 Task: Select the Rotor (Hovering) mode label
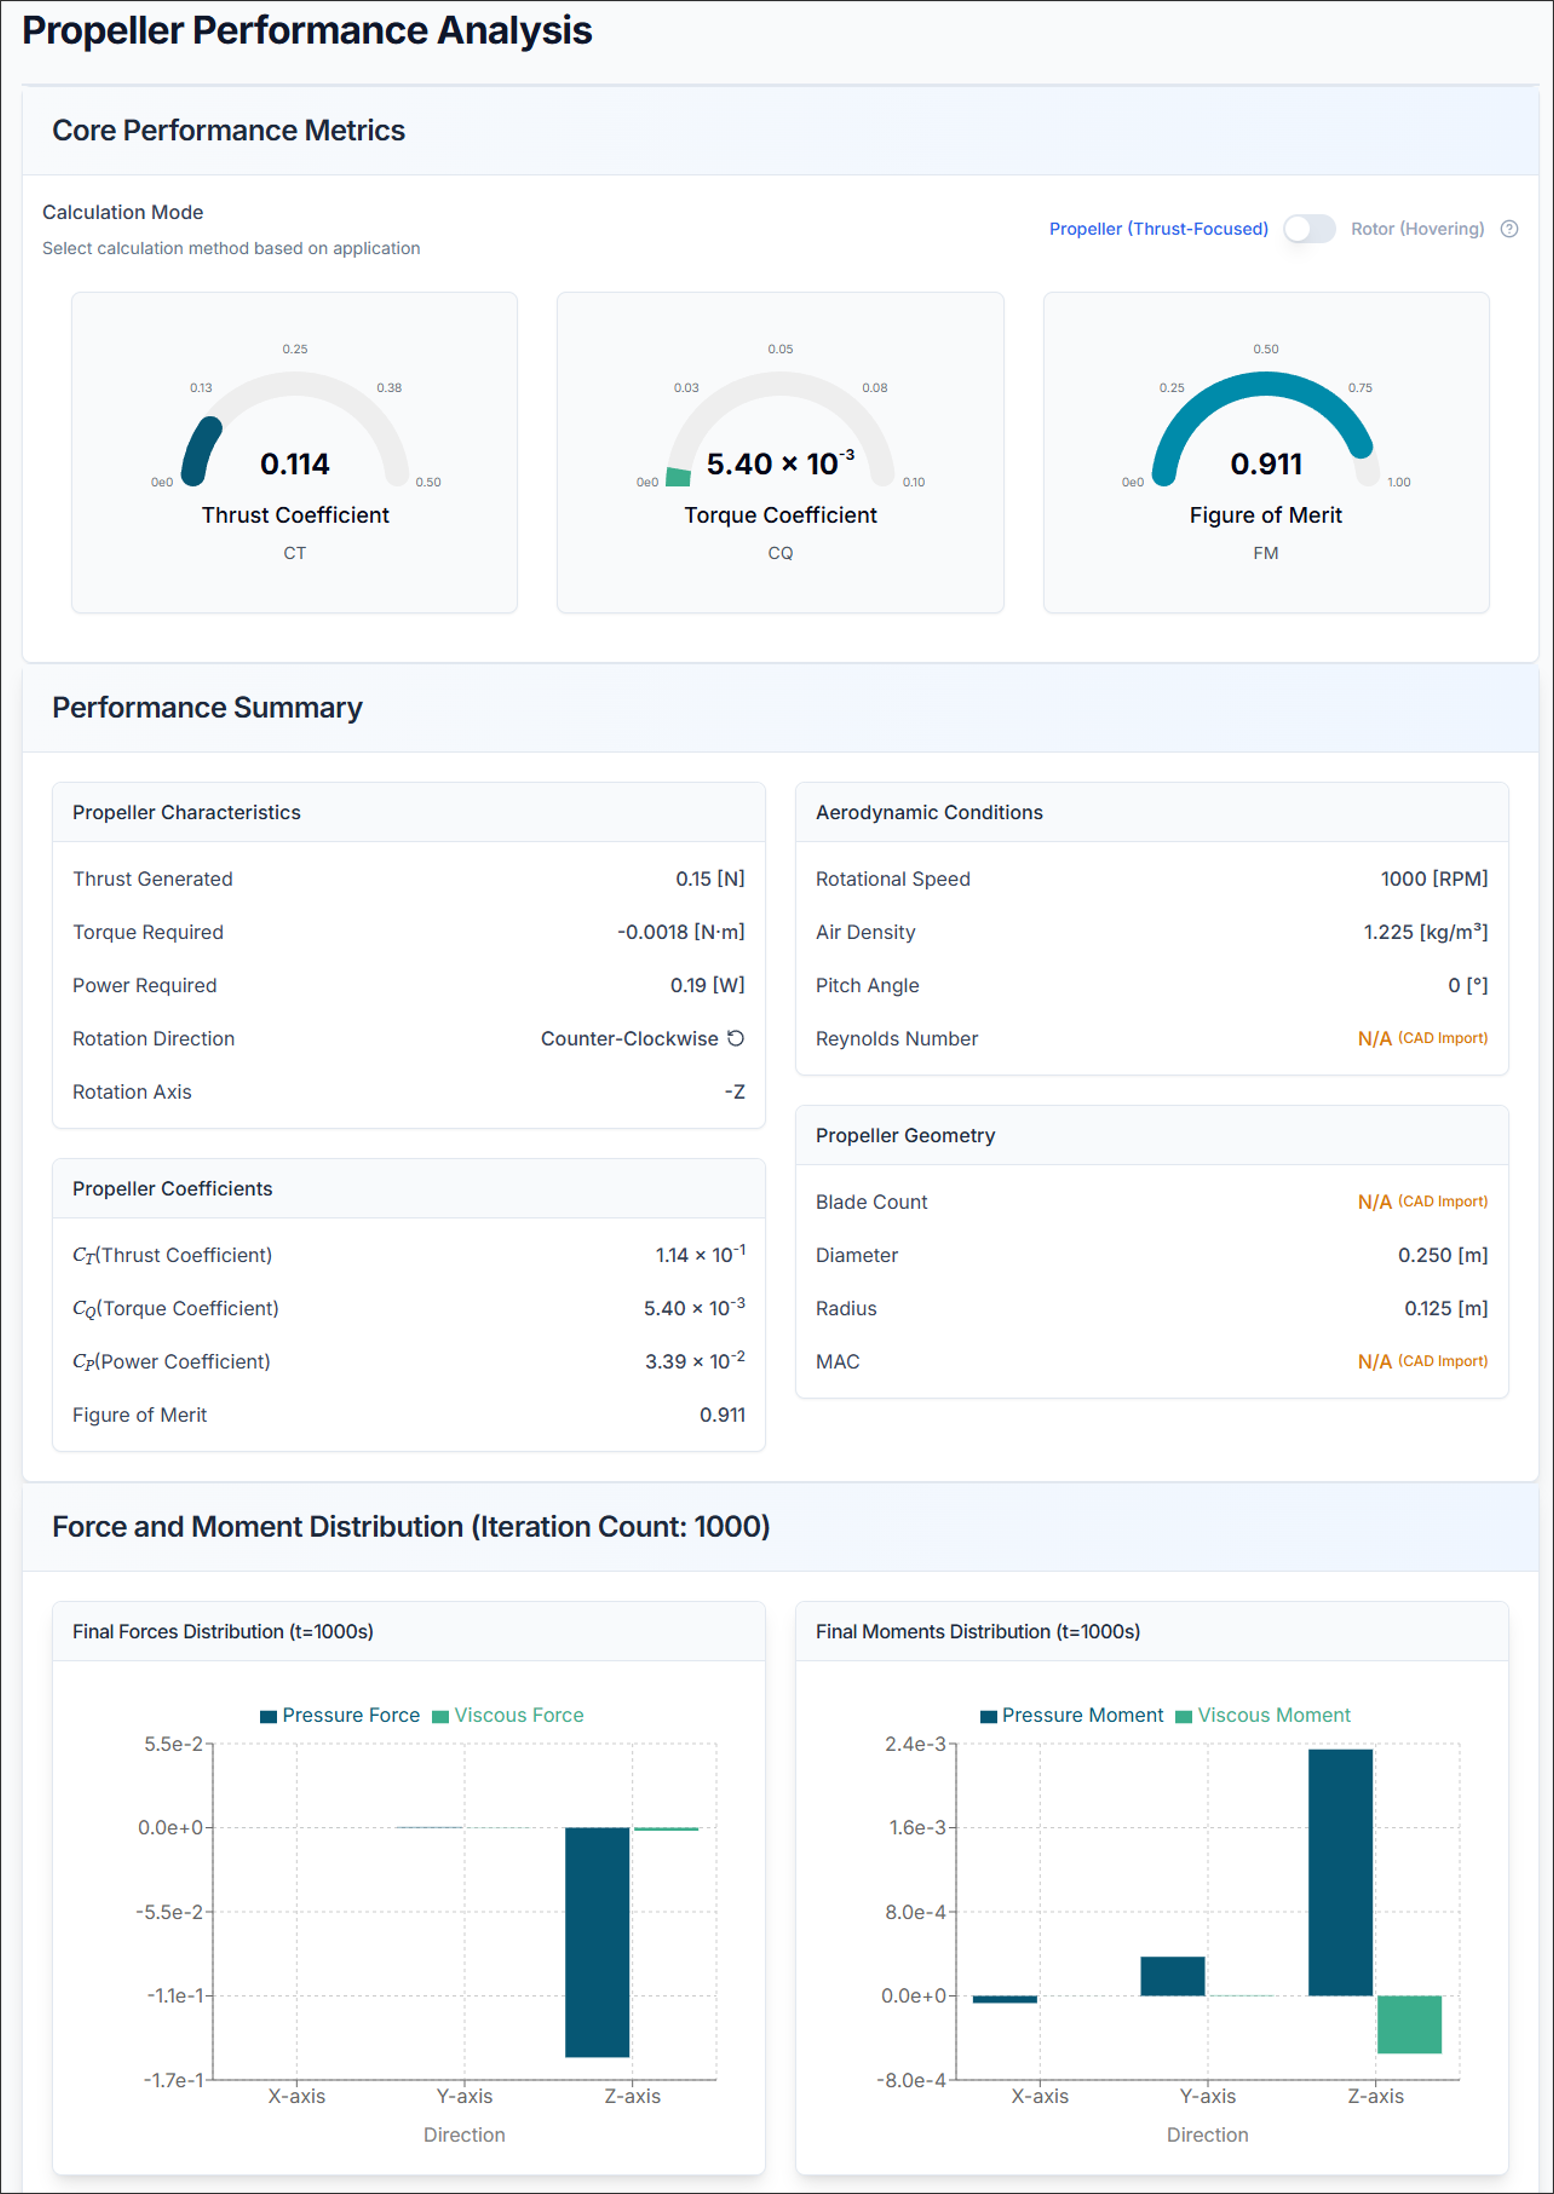click(1417, 229)
